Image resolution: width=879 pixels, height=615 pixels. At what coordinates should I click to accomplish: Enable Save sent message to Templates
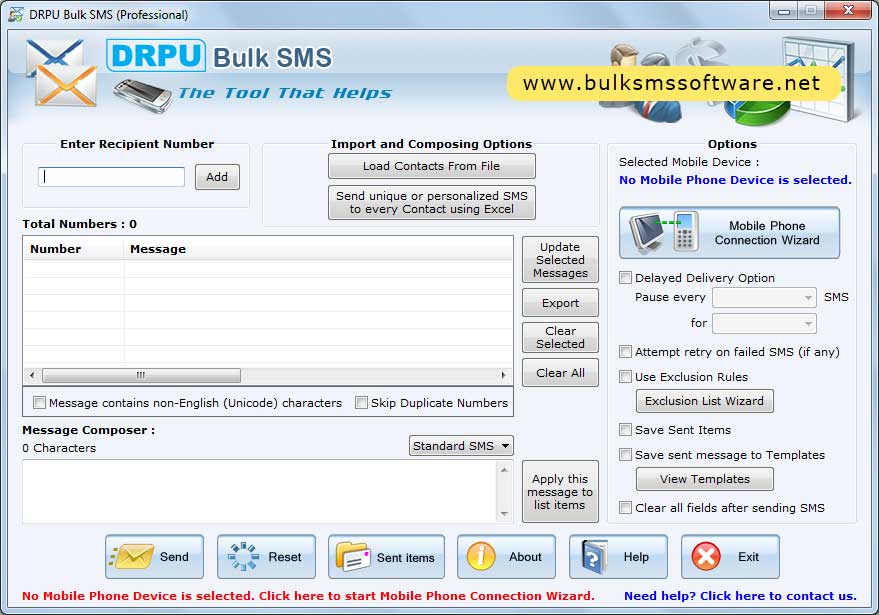pos(625,455)
